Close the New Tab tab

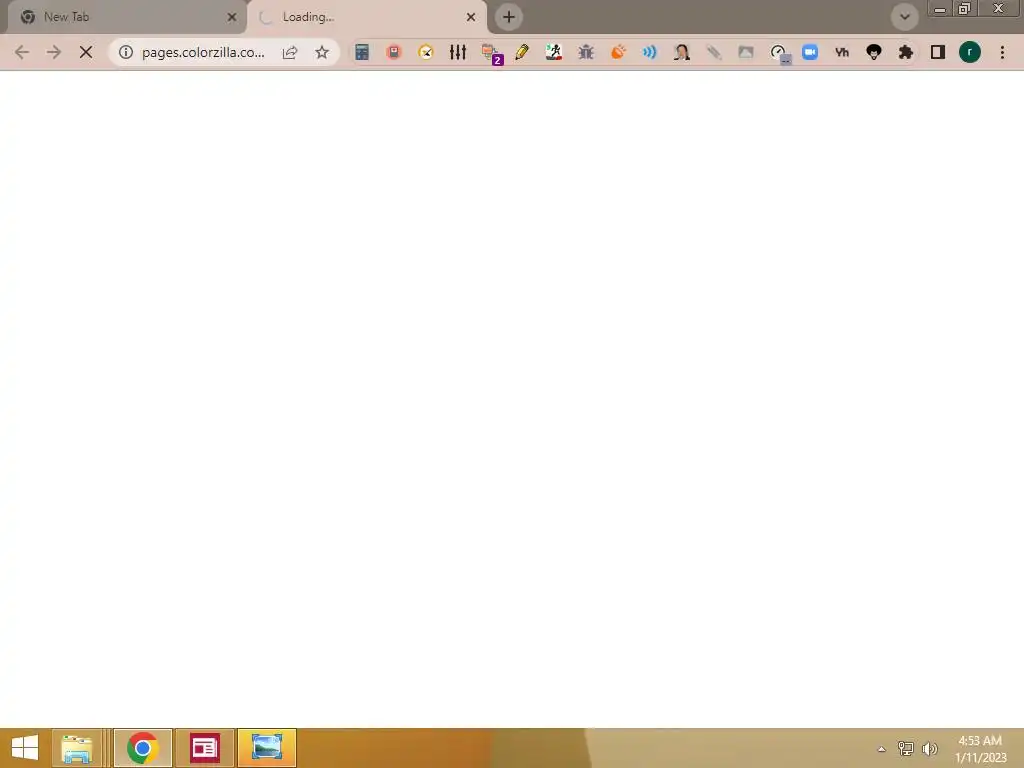click(x=231, y=18)
